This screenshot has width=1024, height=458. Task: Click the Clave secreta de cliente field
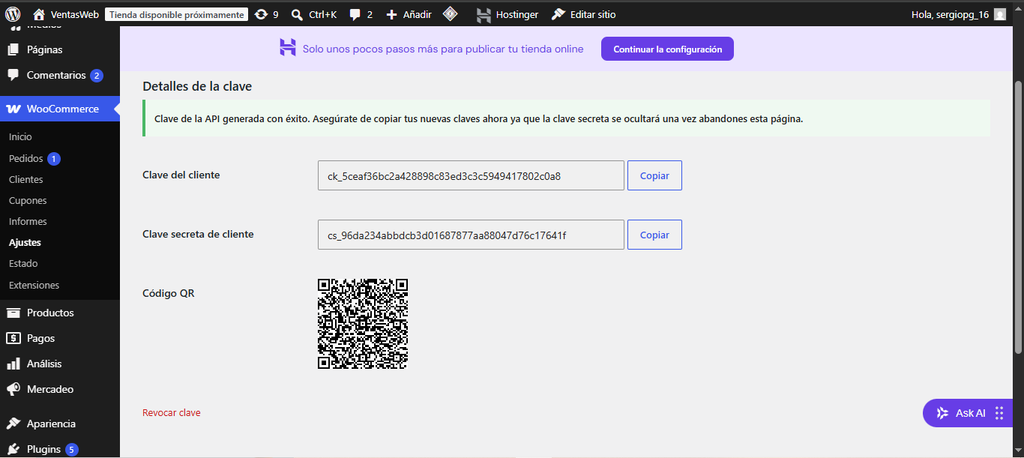click(x=471, y=235)
